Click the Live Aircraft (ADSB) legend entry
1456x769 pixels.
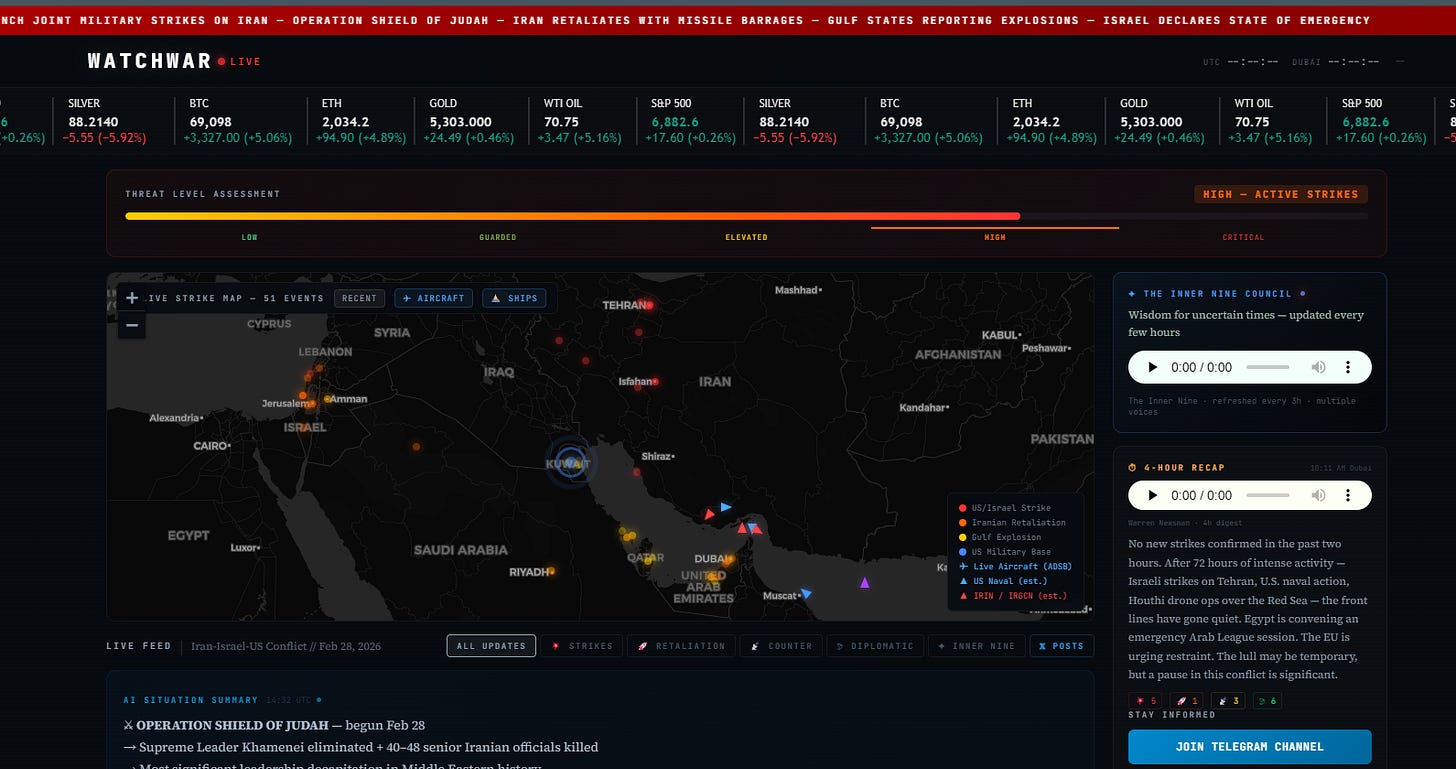tap(1014, 566)
